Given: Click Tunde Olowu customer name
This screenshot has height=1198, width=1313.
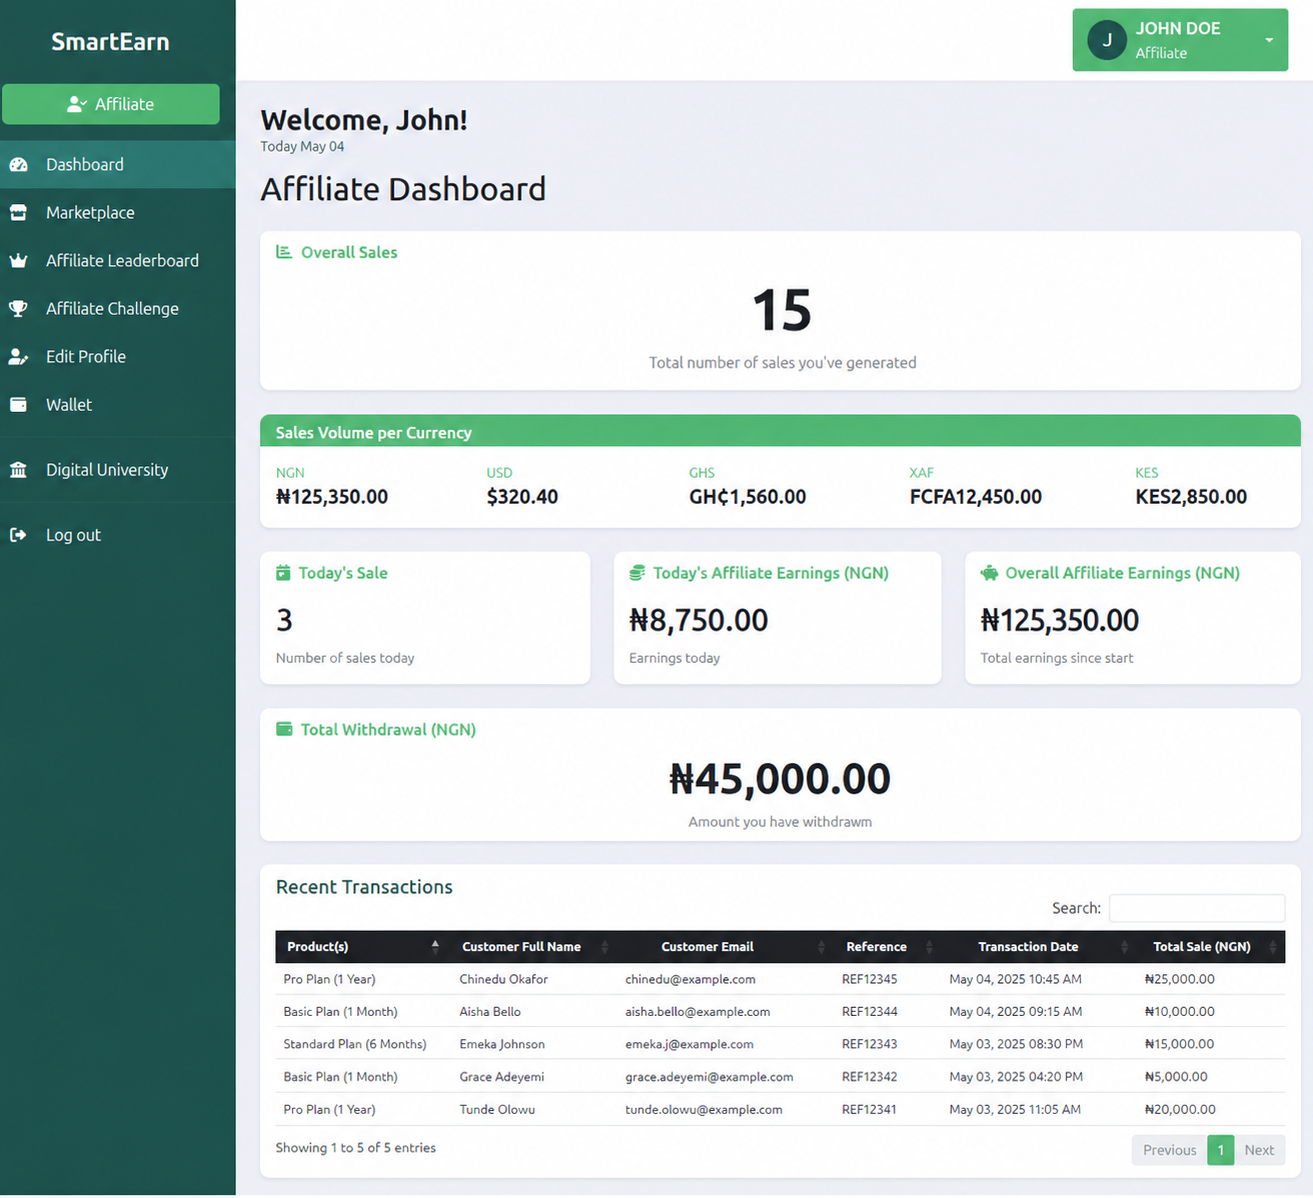Looking at the screenshot, I should [497, 1110].
